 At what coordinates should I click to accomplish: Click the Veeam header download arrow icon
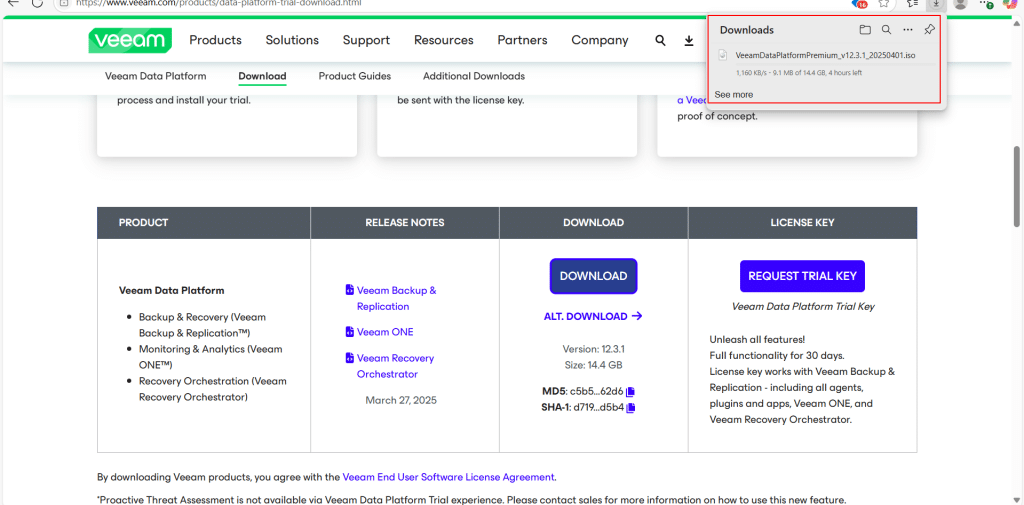point(688,41)
